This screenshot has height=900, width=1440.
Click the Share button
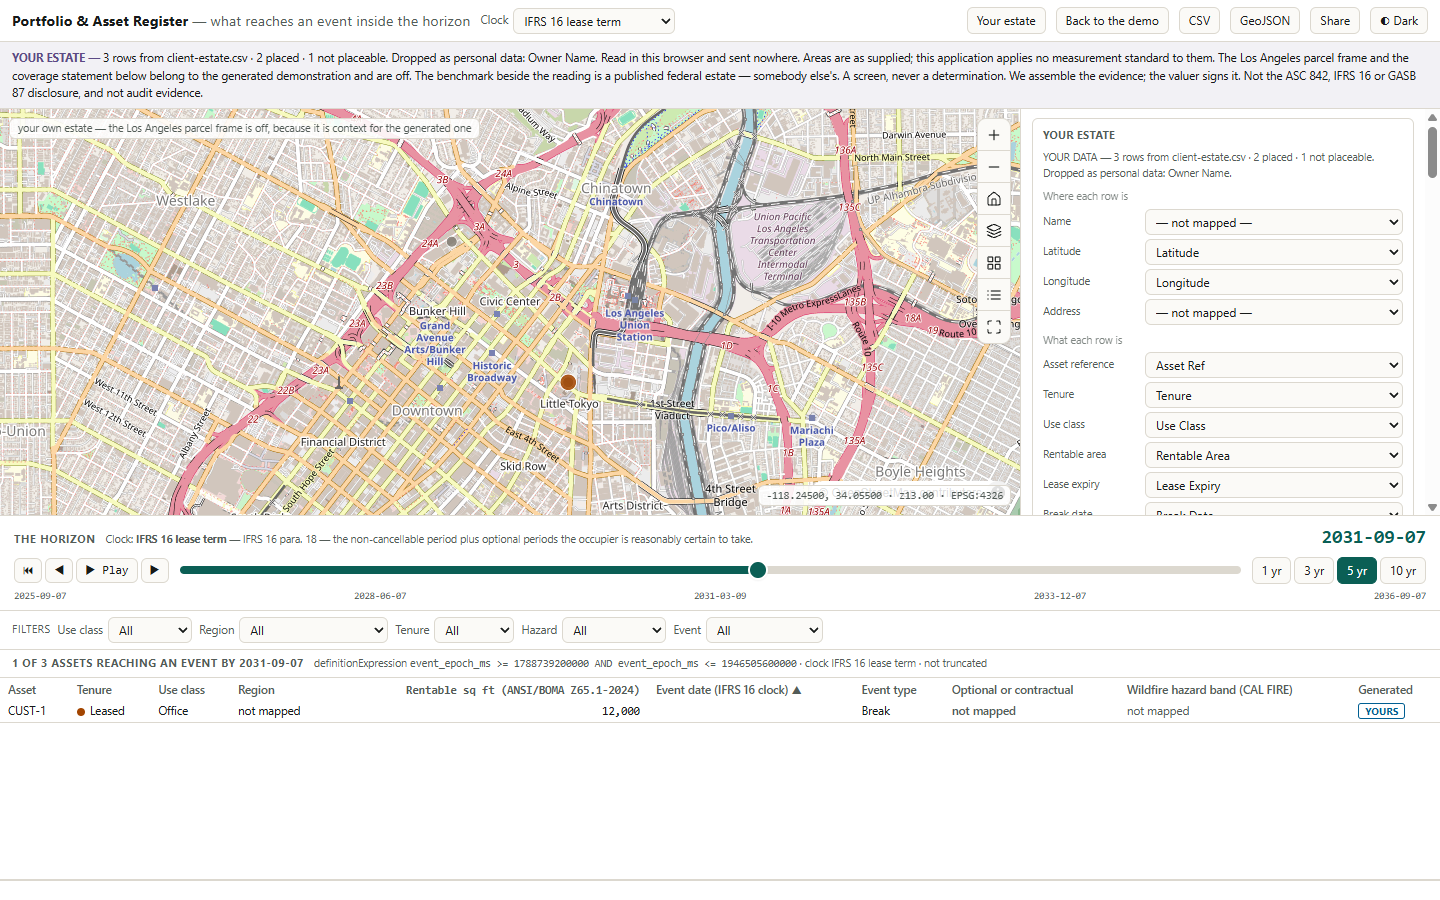[1334, 21]
